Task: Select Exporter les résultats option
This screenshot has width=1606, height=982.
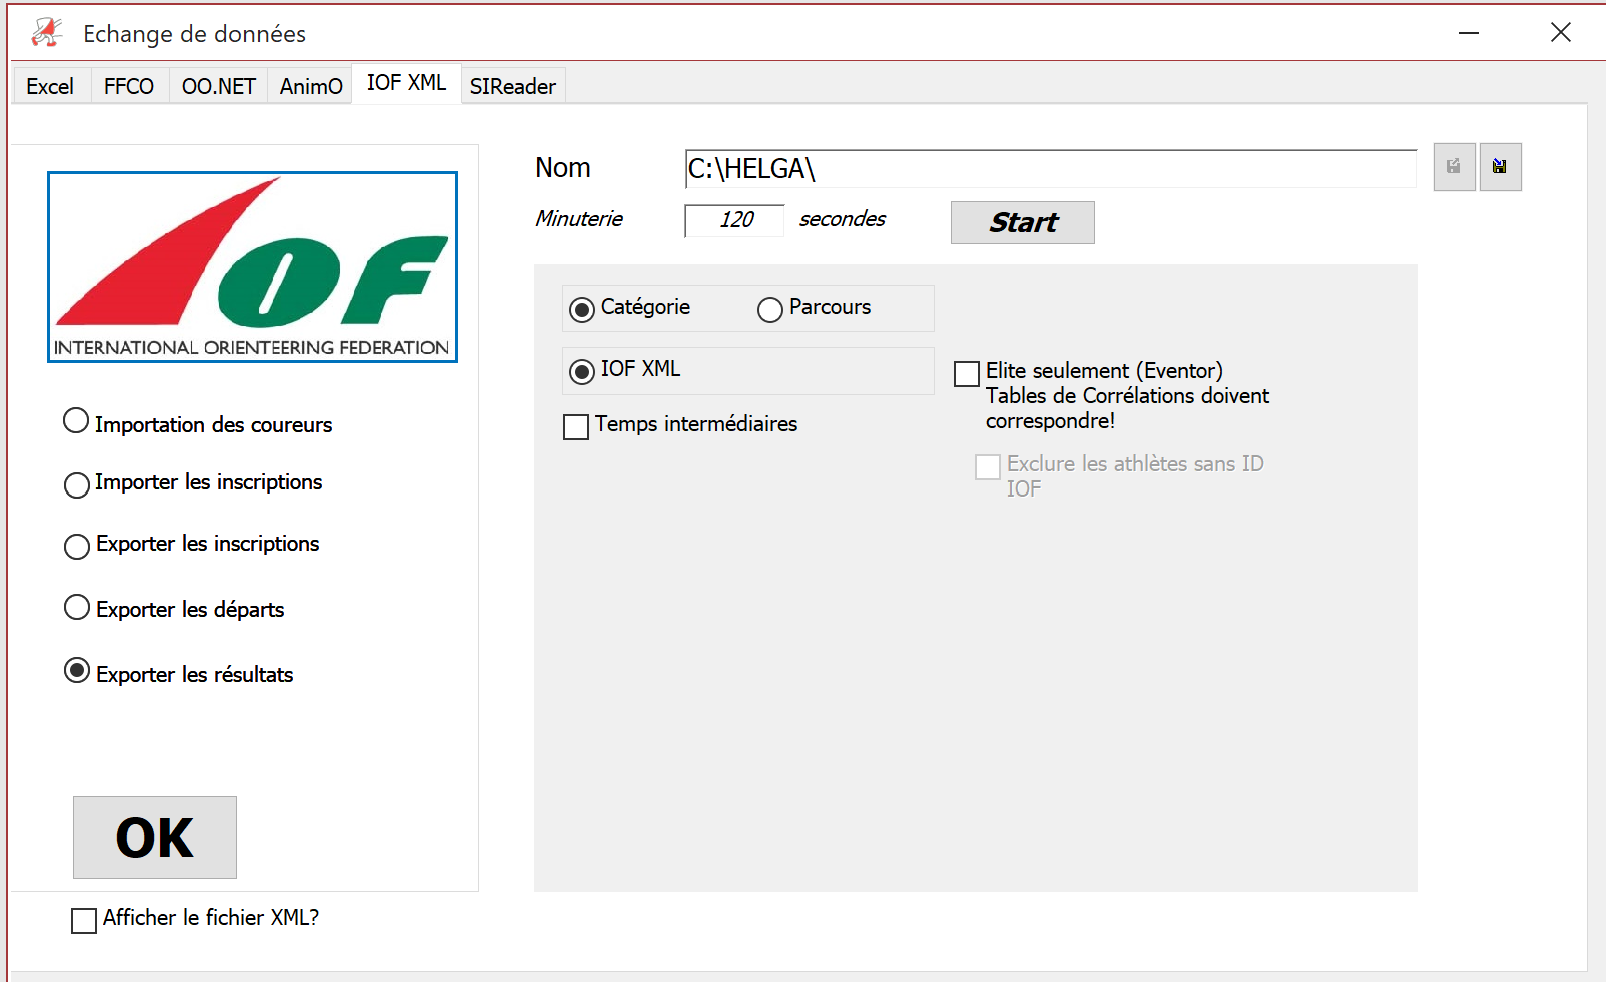Action: [77, 670]
